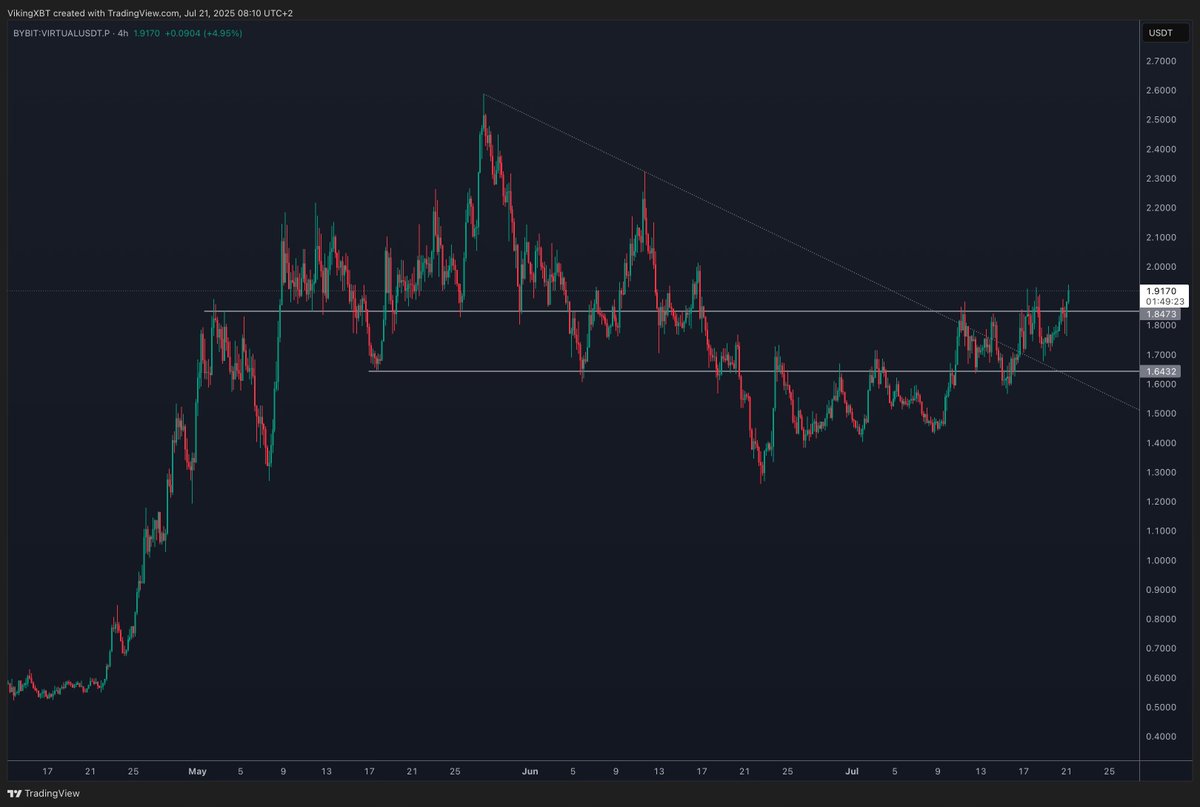Screen dimensions: 1200x807
Task: Click the 1.0000 price axis label
Action: (1160, 561)
